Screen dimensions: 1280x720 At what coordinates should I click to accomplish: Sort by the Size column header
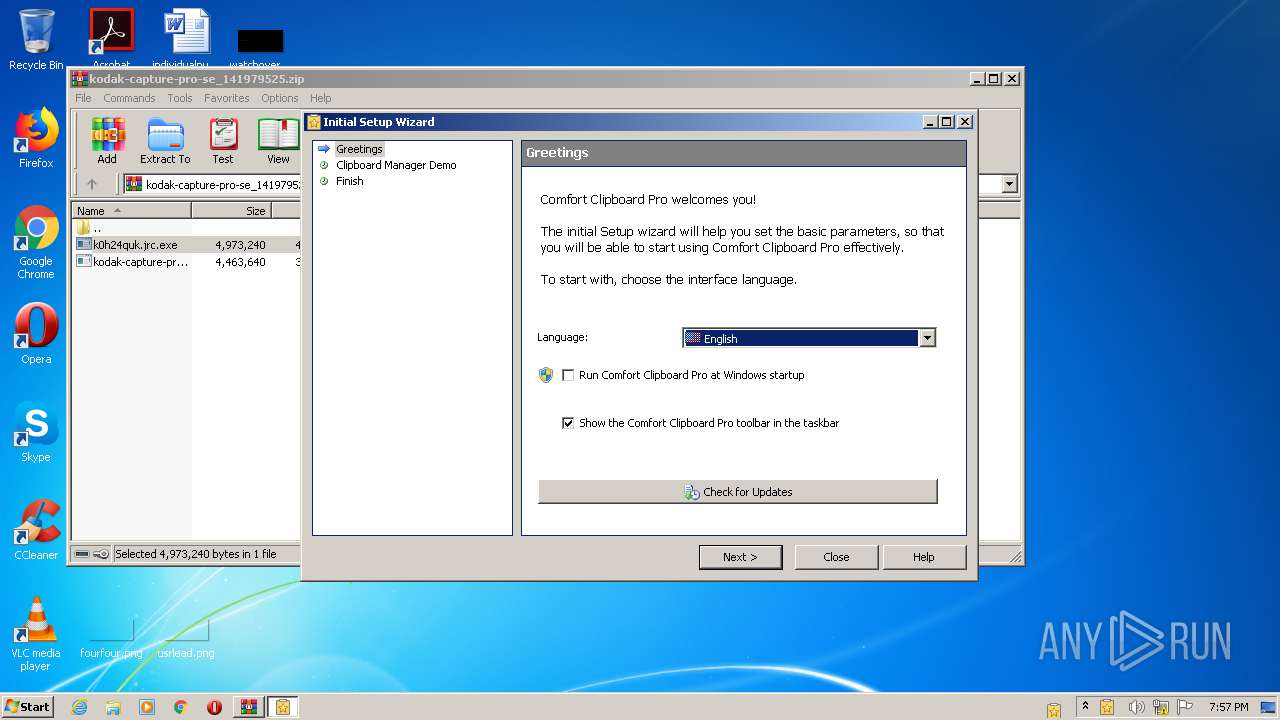pyautogui.click(x=231, y=211)
